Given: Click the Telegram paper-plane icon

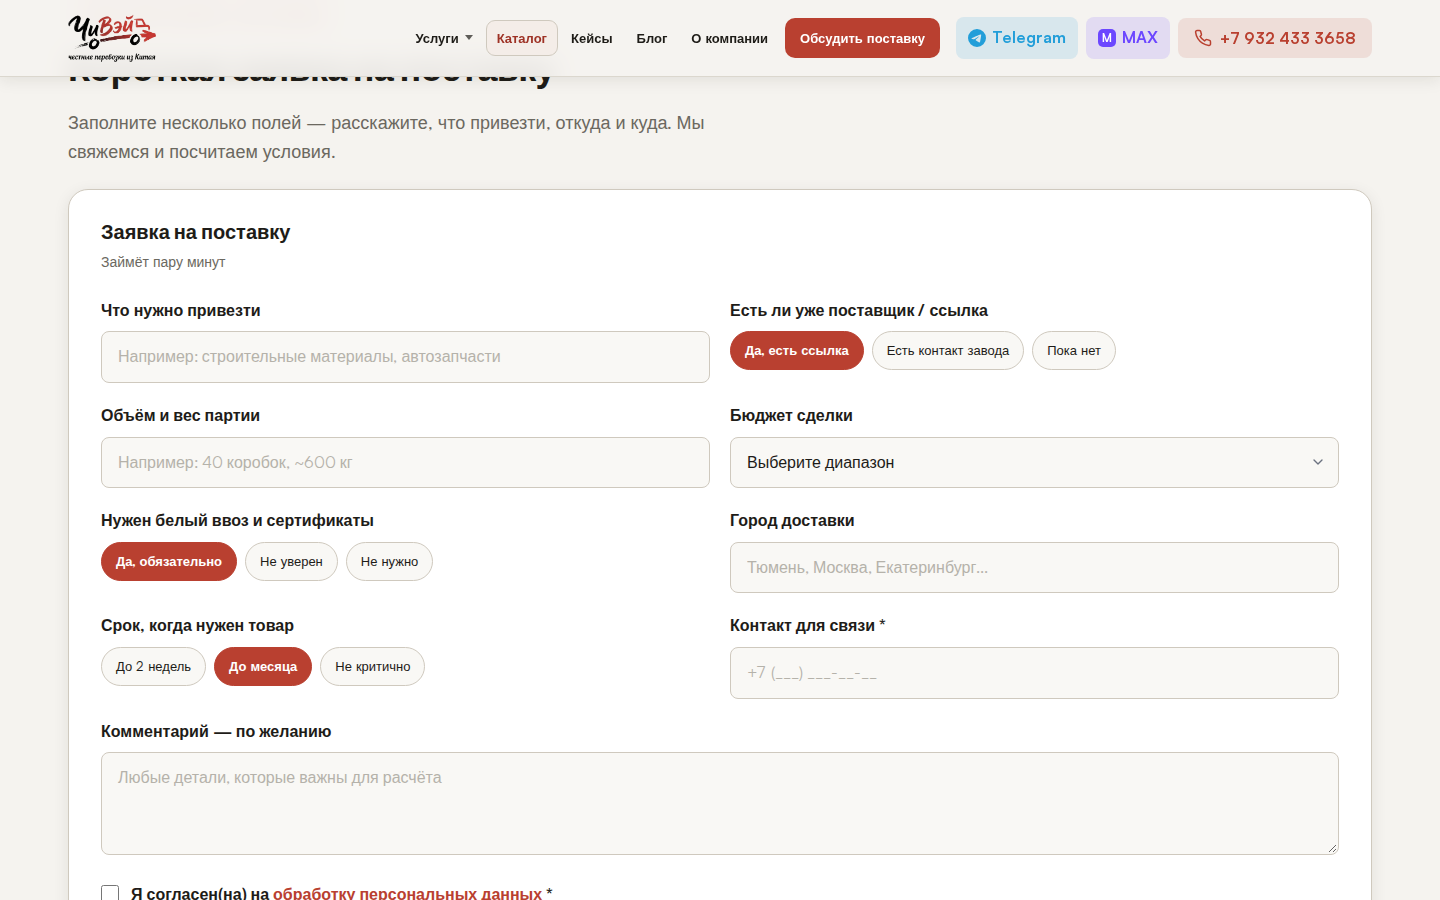Looking at the screenshot, I should tap(977, 38).
